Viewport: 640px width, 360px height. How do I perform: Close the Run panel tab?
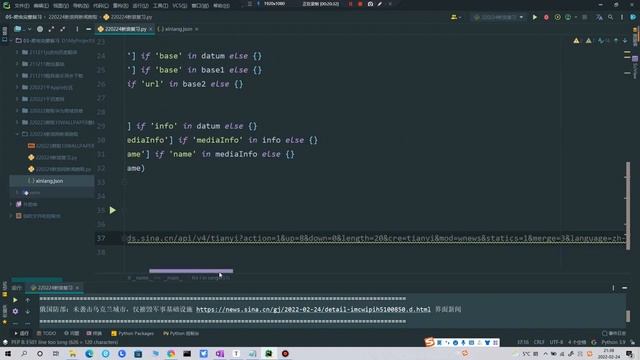(77, 288)
